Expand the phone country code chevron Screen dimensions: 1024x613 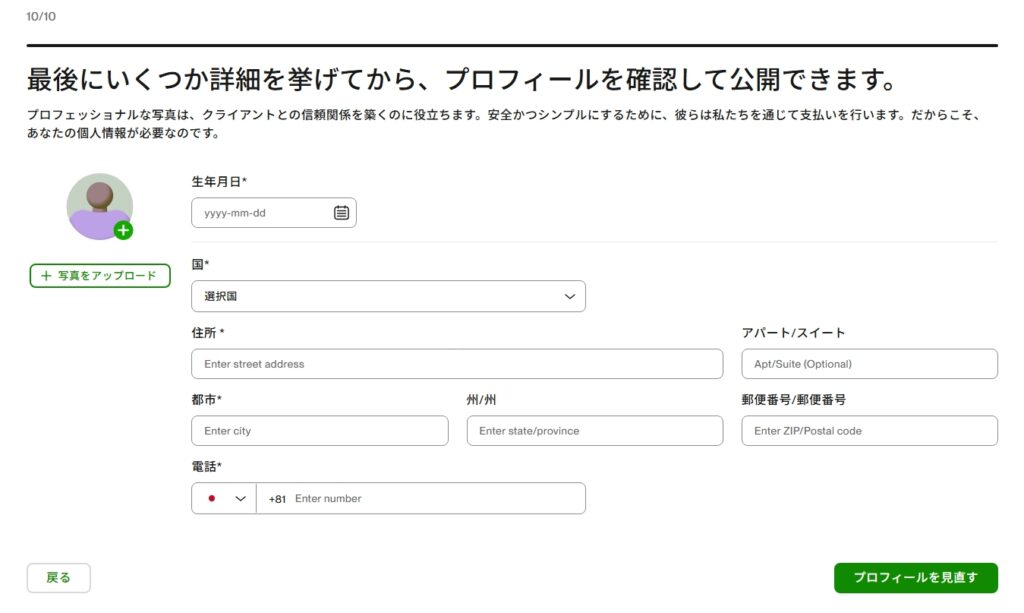click(x=240, y=498)
